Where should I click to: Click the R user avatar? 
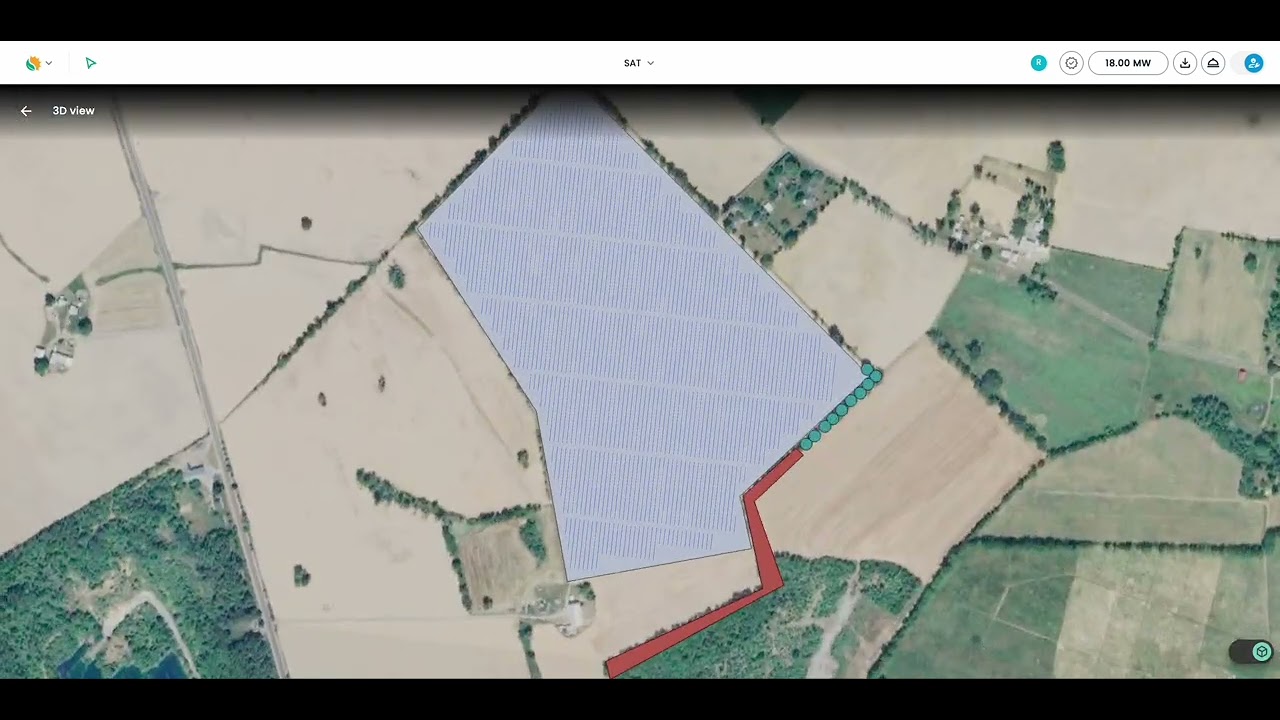pyautogui.click(x=1038, y=63)
